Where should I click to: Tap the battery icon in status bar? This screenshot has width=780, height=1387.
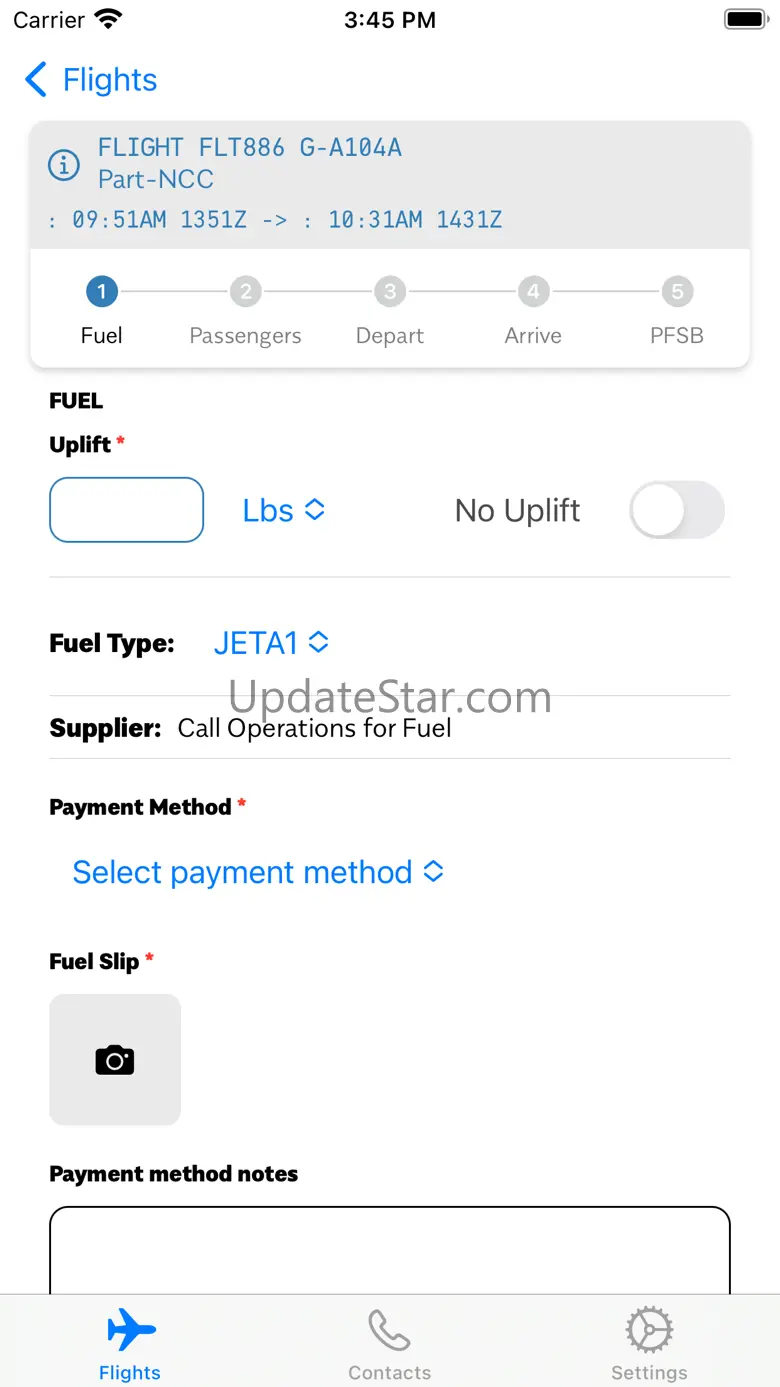745,20
